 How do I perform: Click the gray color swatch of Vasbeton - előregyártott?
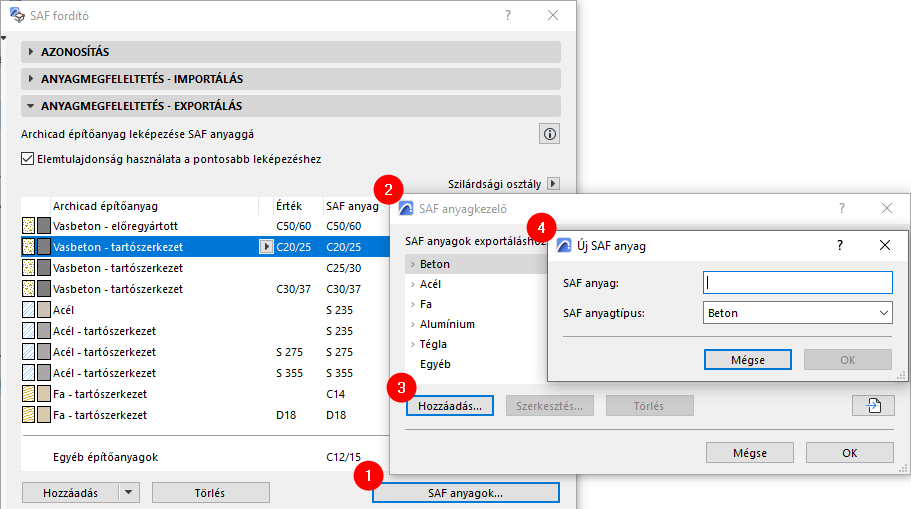pyautogui.click(x=44, y=226)
